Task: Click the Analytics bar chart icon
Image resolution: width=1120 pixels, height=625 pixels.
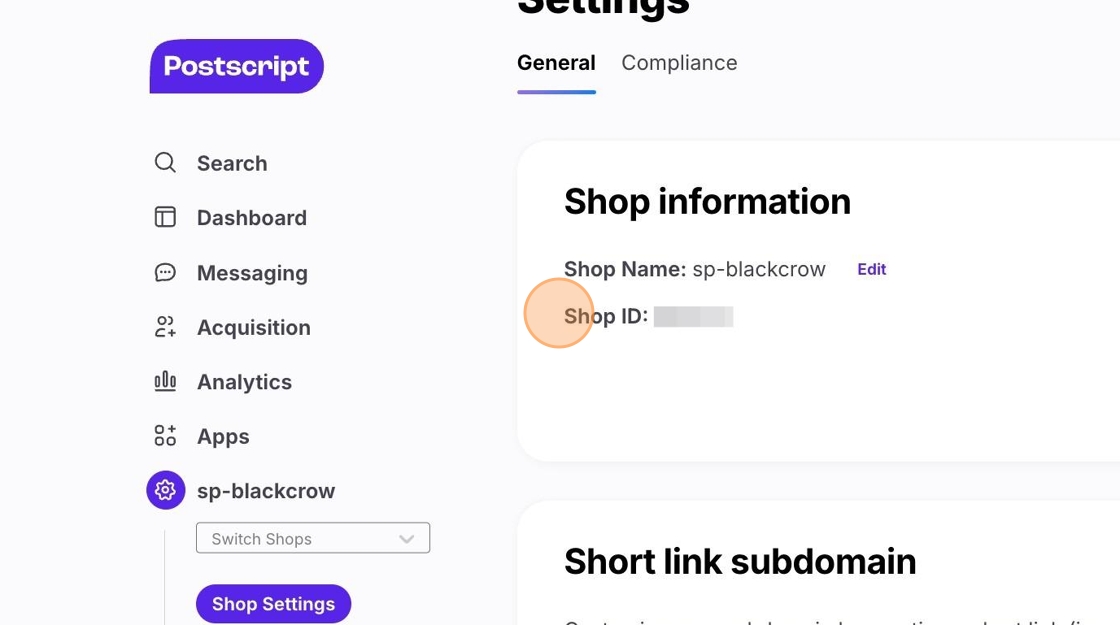Action: 165,381
